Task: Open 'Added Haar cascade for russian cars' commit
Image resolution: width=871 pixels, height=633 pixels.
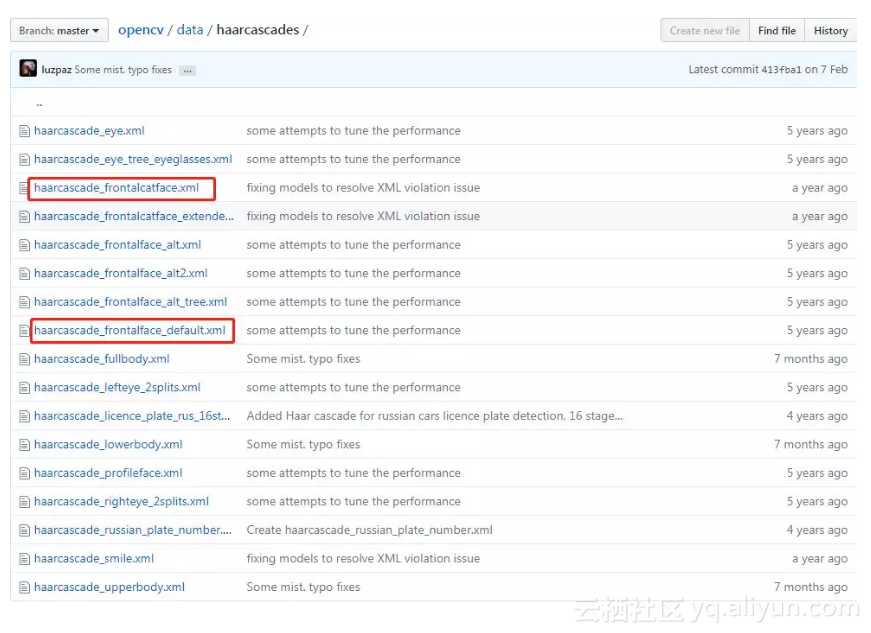Action: [435, 416]
